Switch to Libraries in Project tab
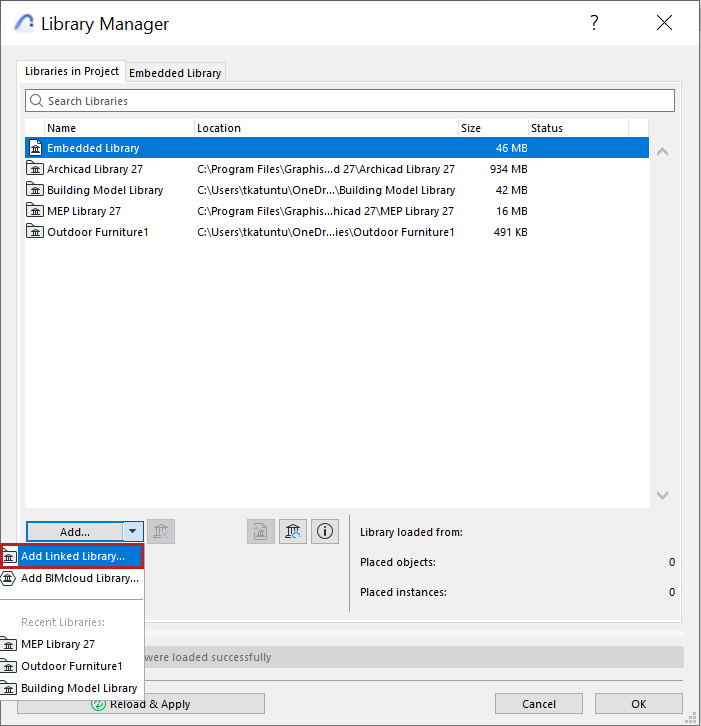Image resolution: width=701 pixels, height=726 pixels. (71, 71)
